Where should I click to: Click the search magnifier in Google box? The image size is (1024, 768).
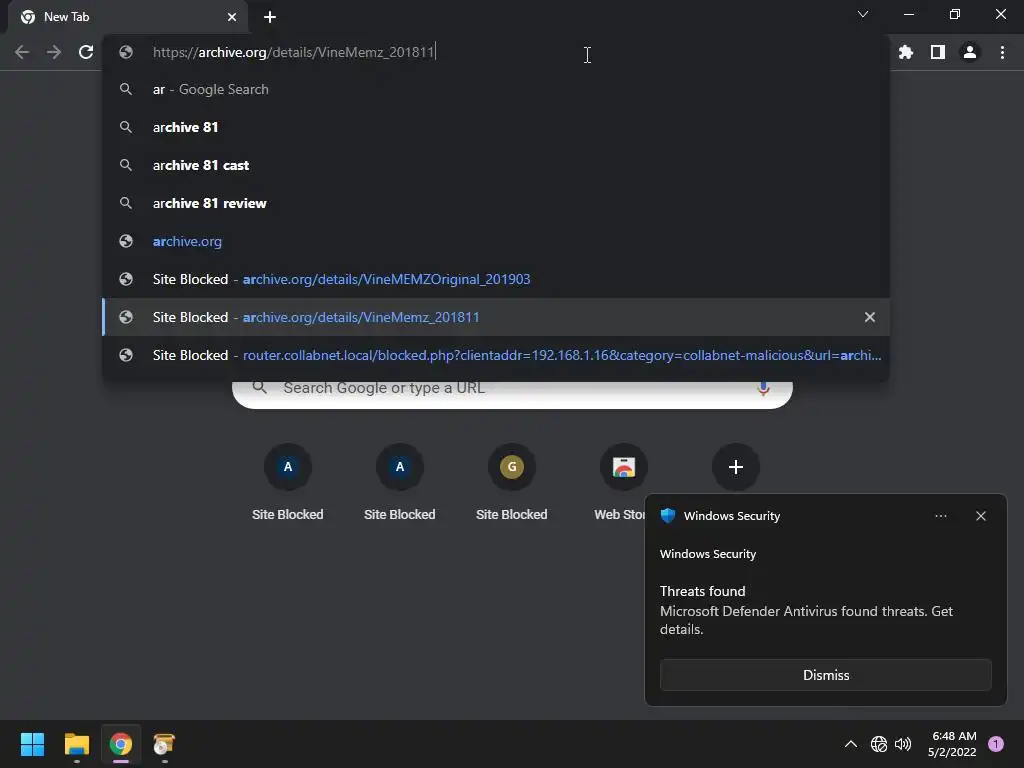(260, 388)
